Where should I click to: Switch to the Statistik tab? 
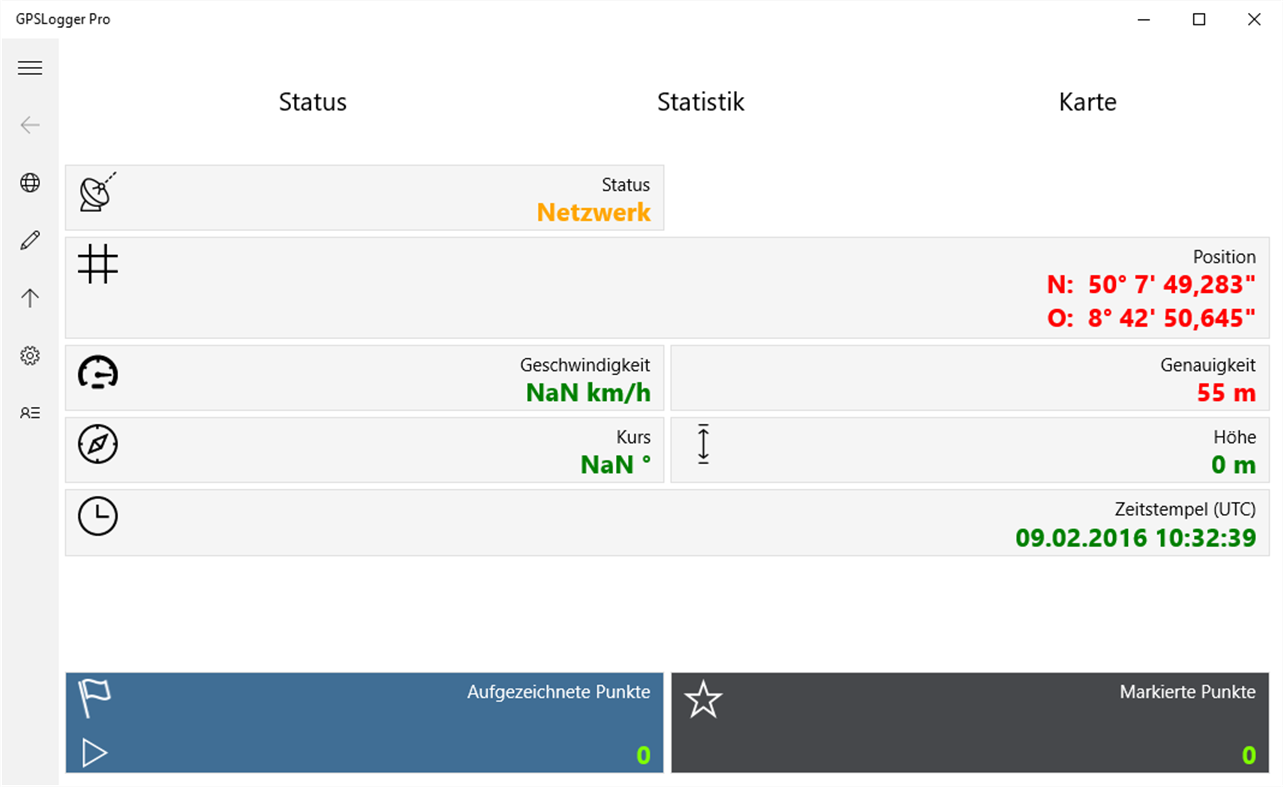[700, 102]
